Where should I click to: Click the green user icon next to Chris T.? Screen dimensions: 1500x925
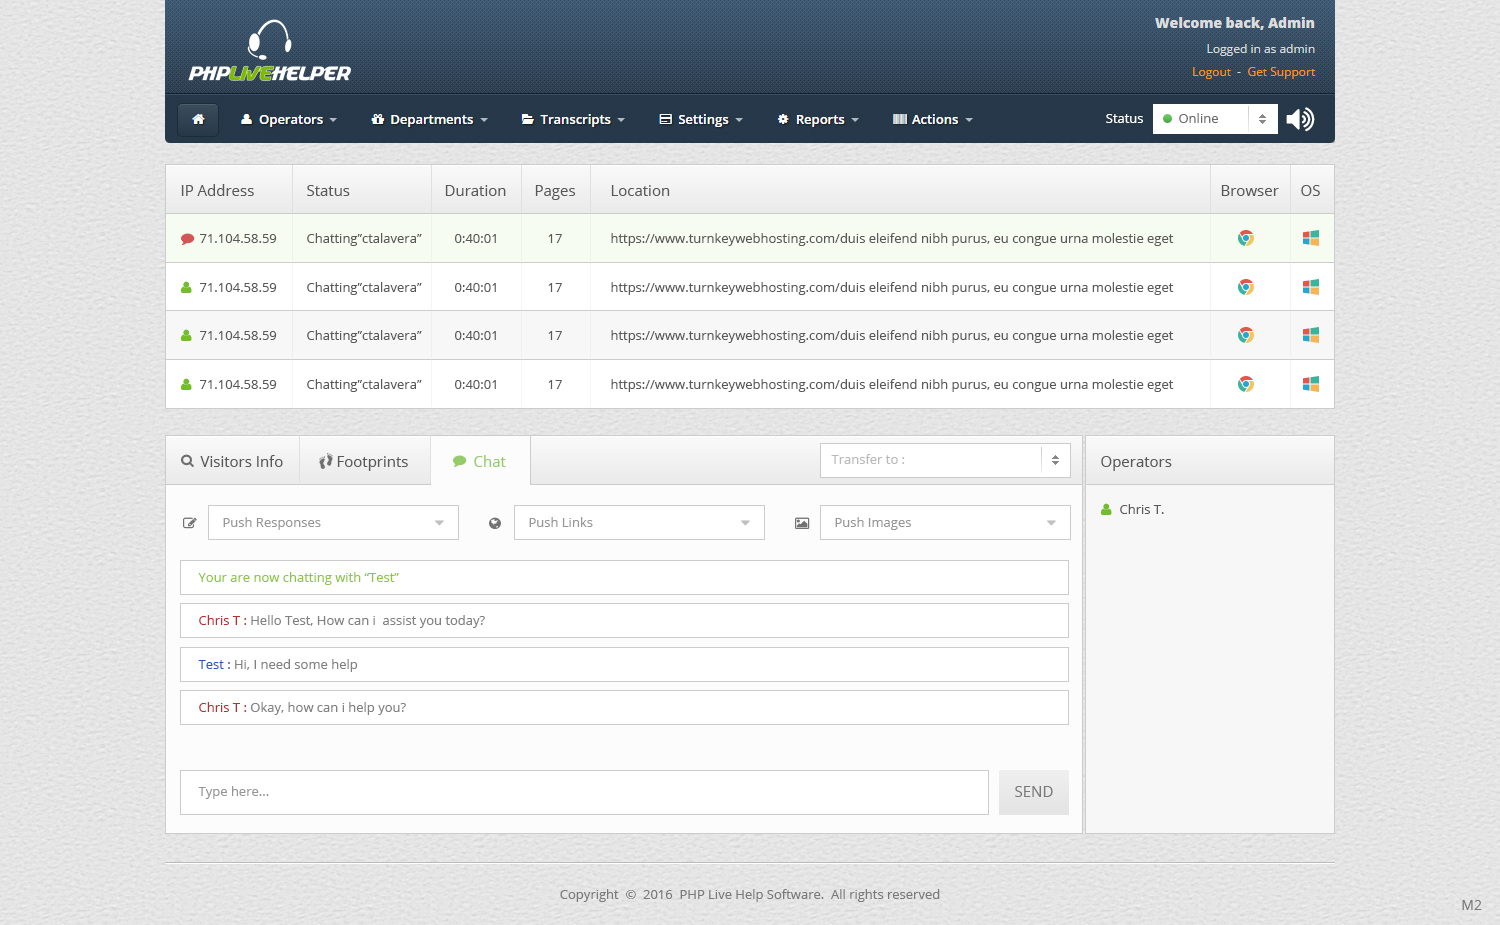(1106, 510)
